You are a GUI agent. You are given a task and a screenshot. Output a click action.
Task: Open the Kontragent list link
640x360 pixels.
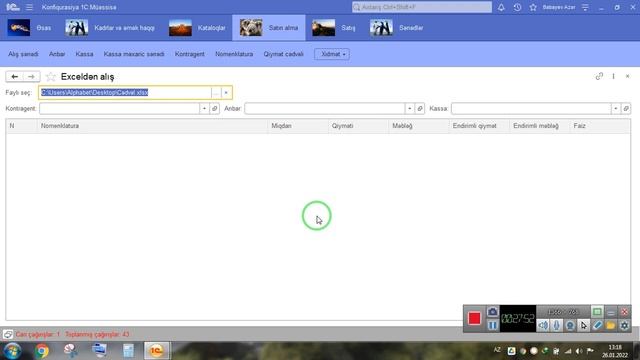tap(190, 54)
